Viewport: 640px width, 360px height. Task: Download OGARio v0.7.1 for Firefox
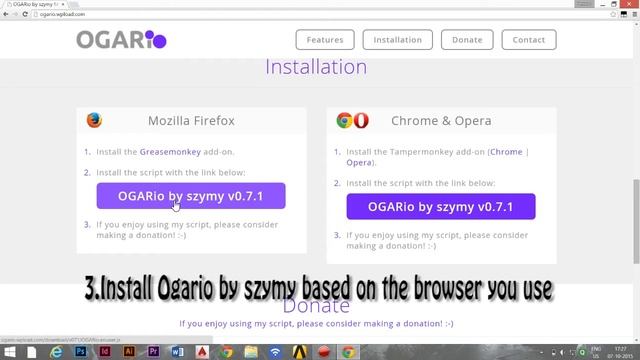[x=191, y=196]
